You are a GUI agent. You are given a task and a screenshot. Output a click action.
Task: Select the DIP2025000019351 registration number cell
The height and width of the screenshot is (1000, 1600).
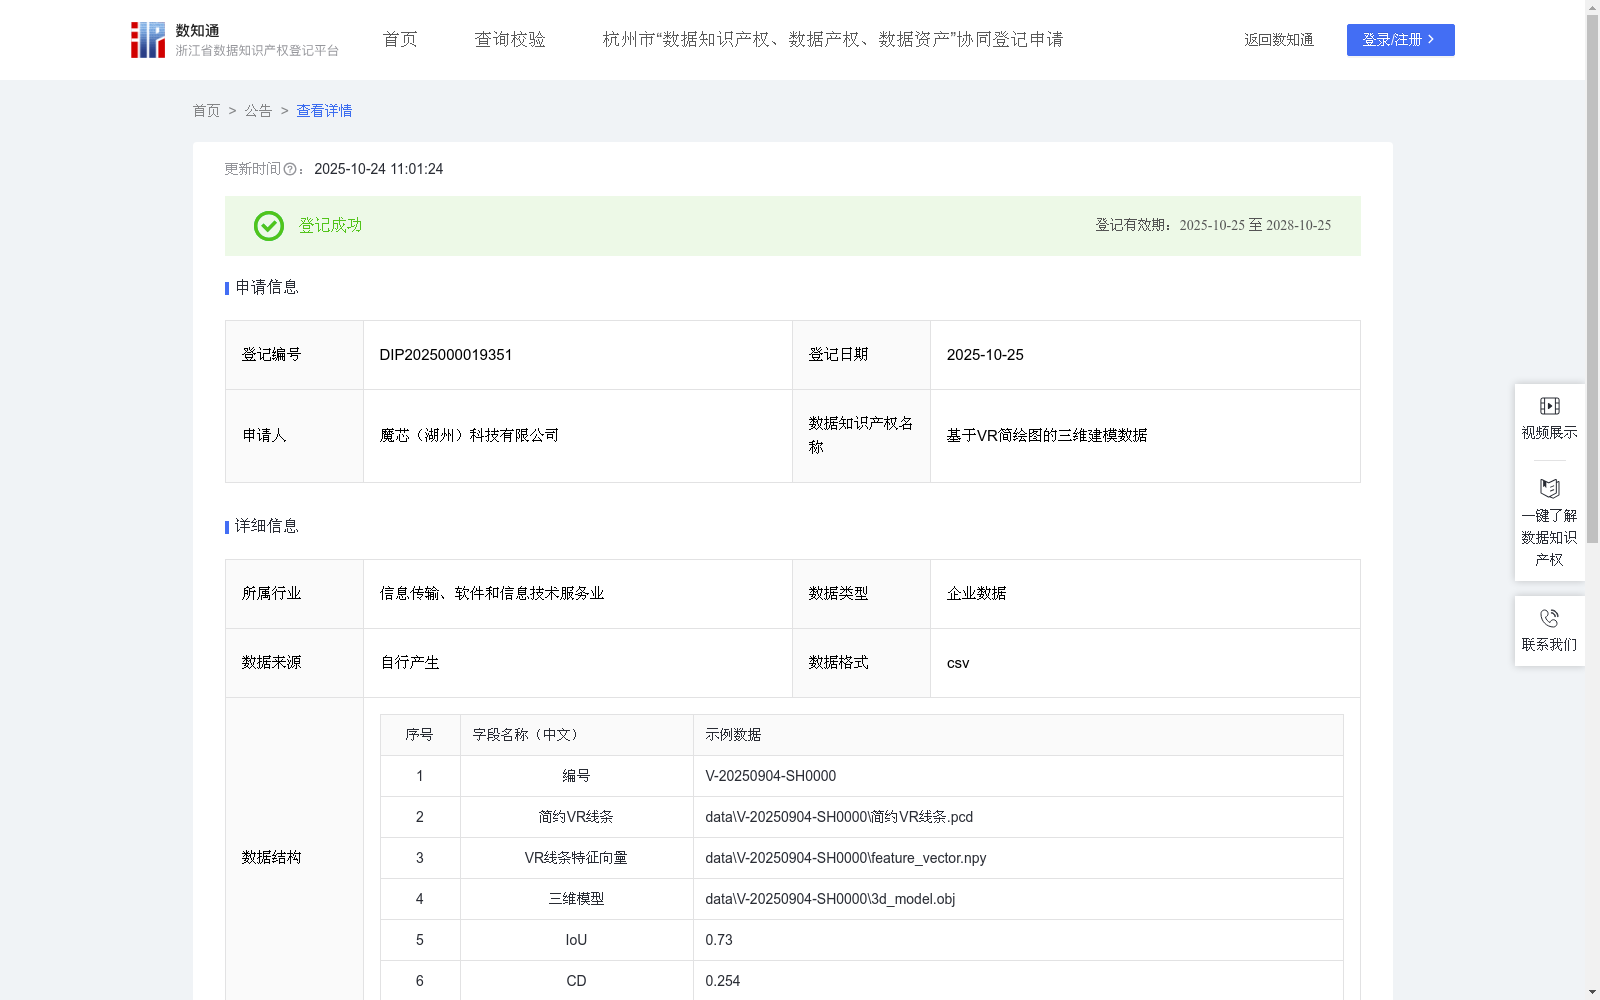(x=445, y=355)
